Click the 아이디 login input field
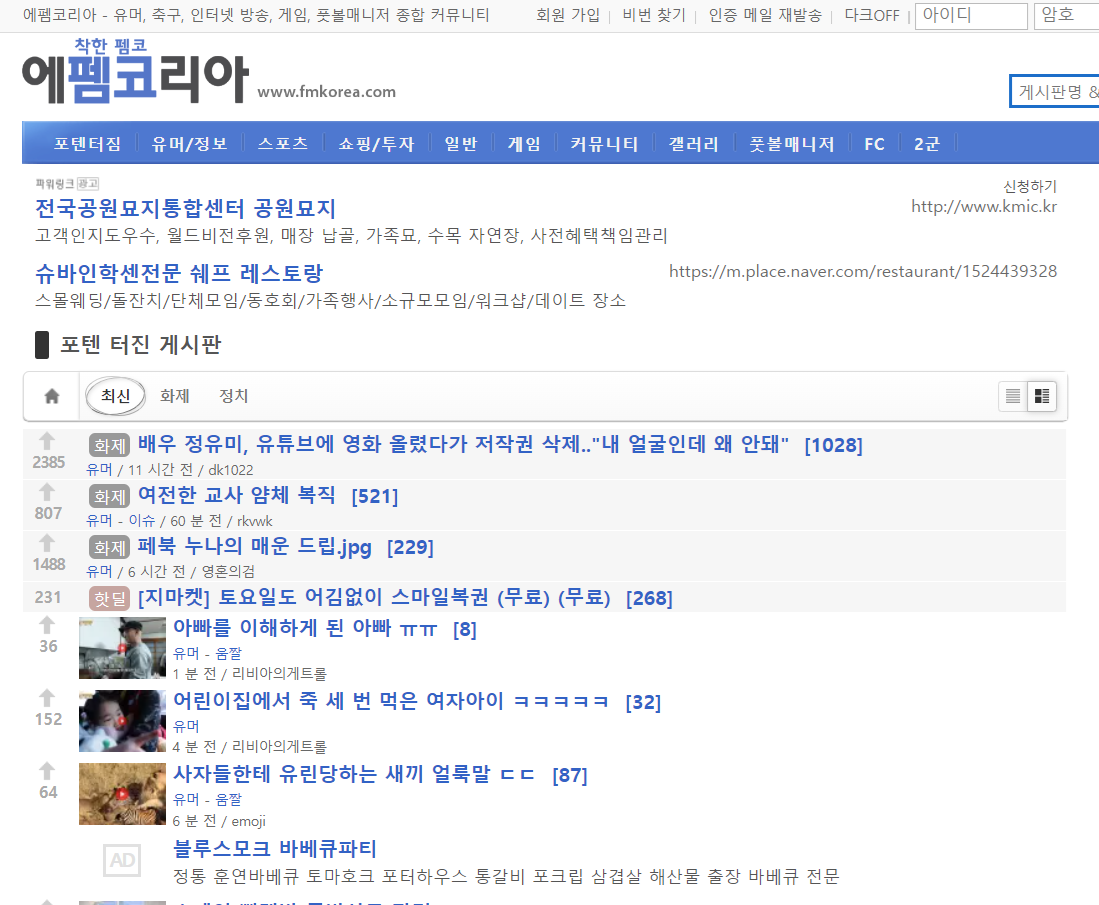1099x905 pixels. 970,16
